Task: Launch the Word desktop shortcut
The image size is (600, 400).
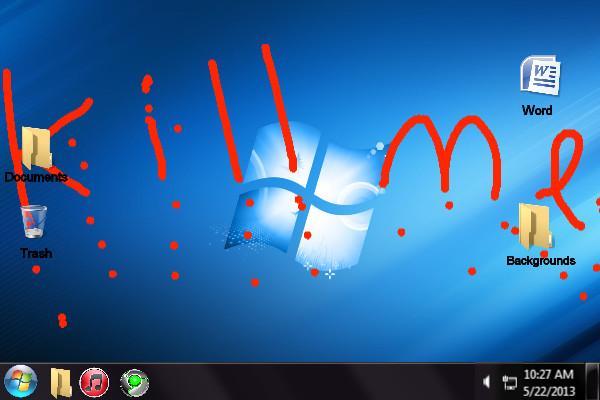Action: click(540, 75)
